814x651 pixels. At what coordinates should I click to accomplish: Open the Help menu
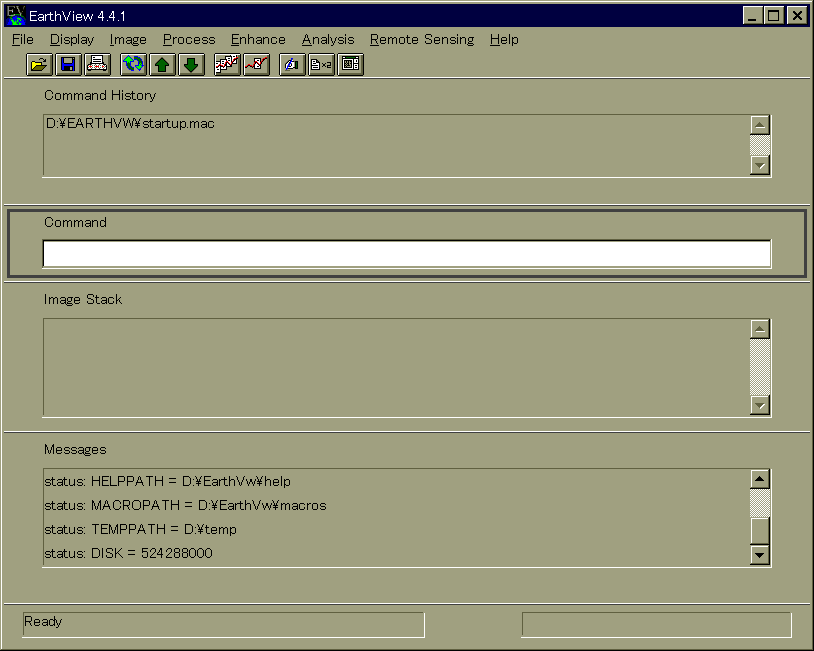[x=504, y=39]
